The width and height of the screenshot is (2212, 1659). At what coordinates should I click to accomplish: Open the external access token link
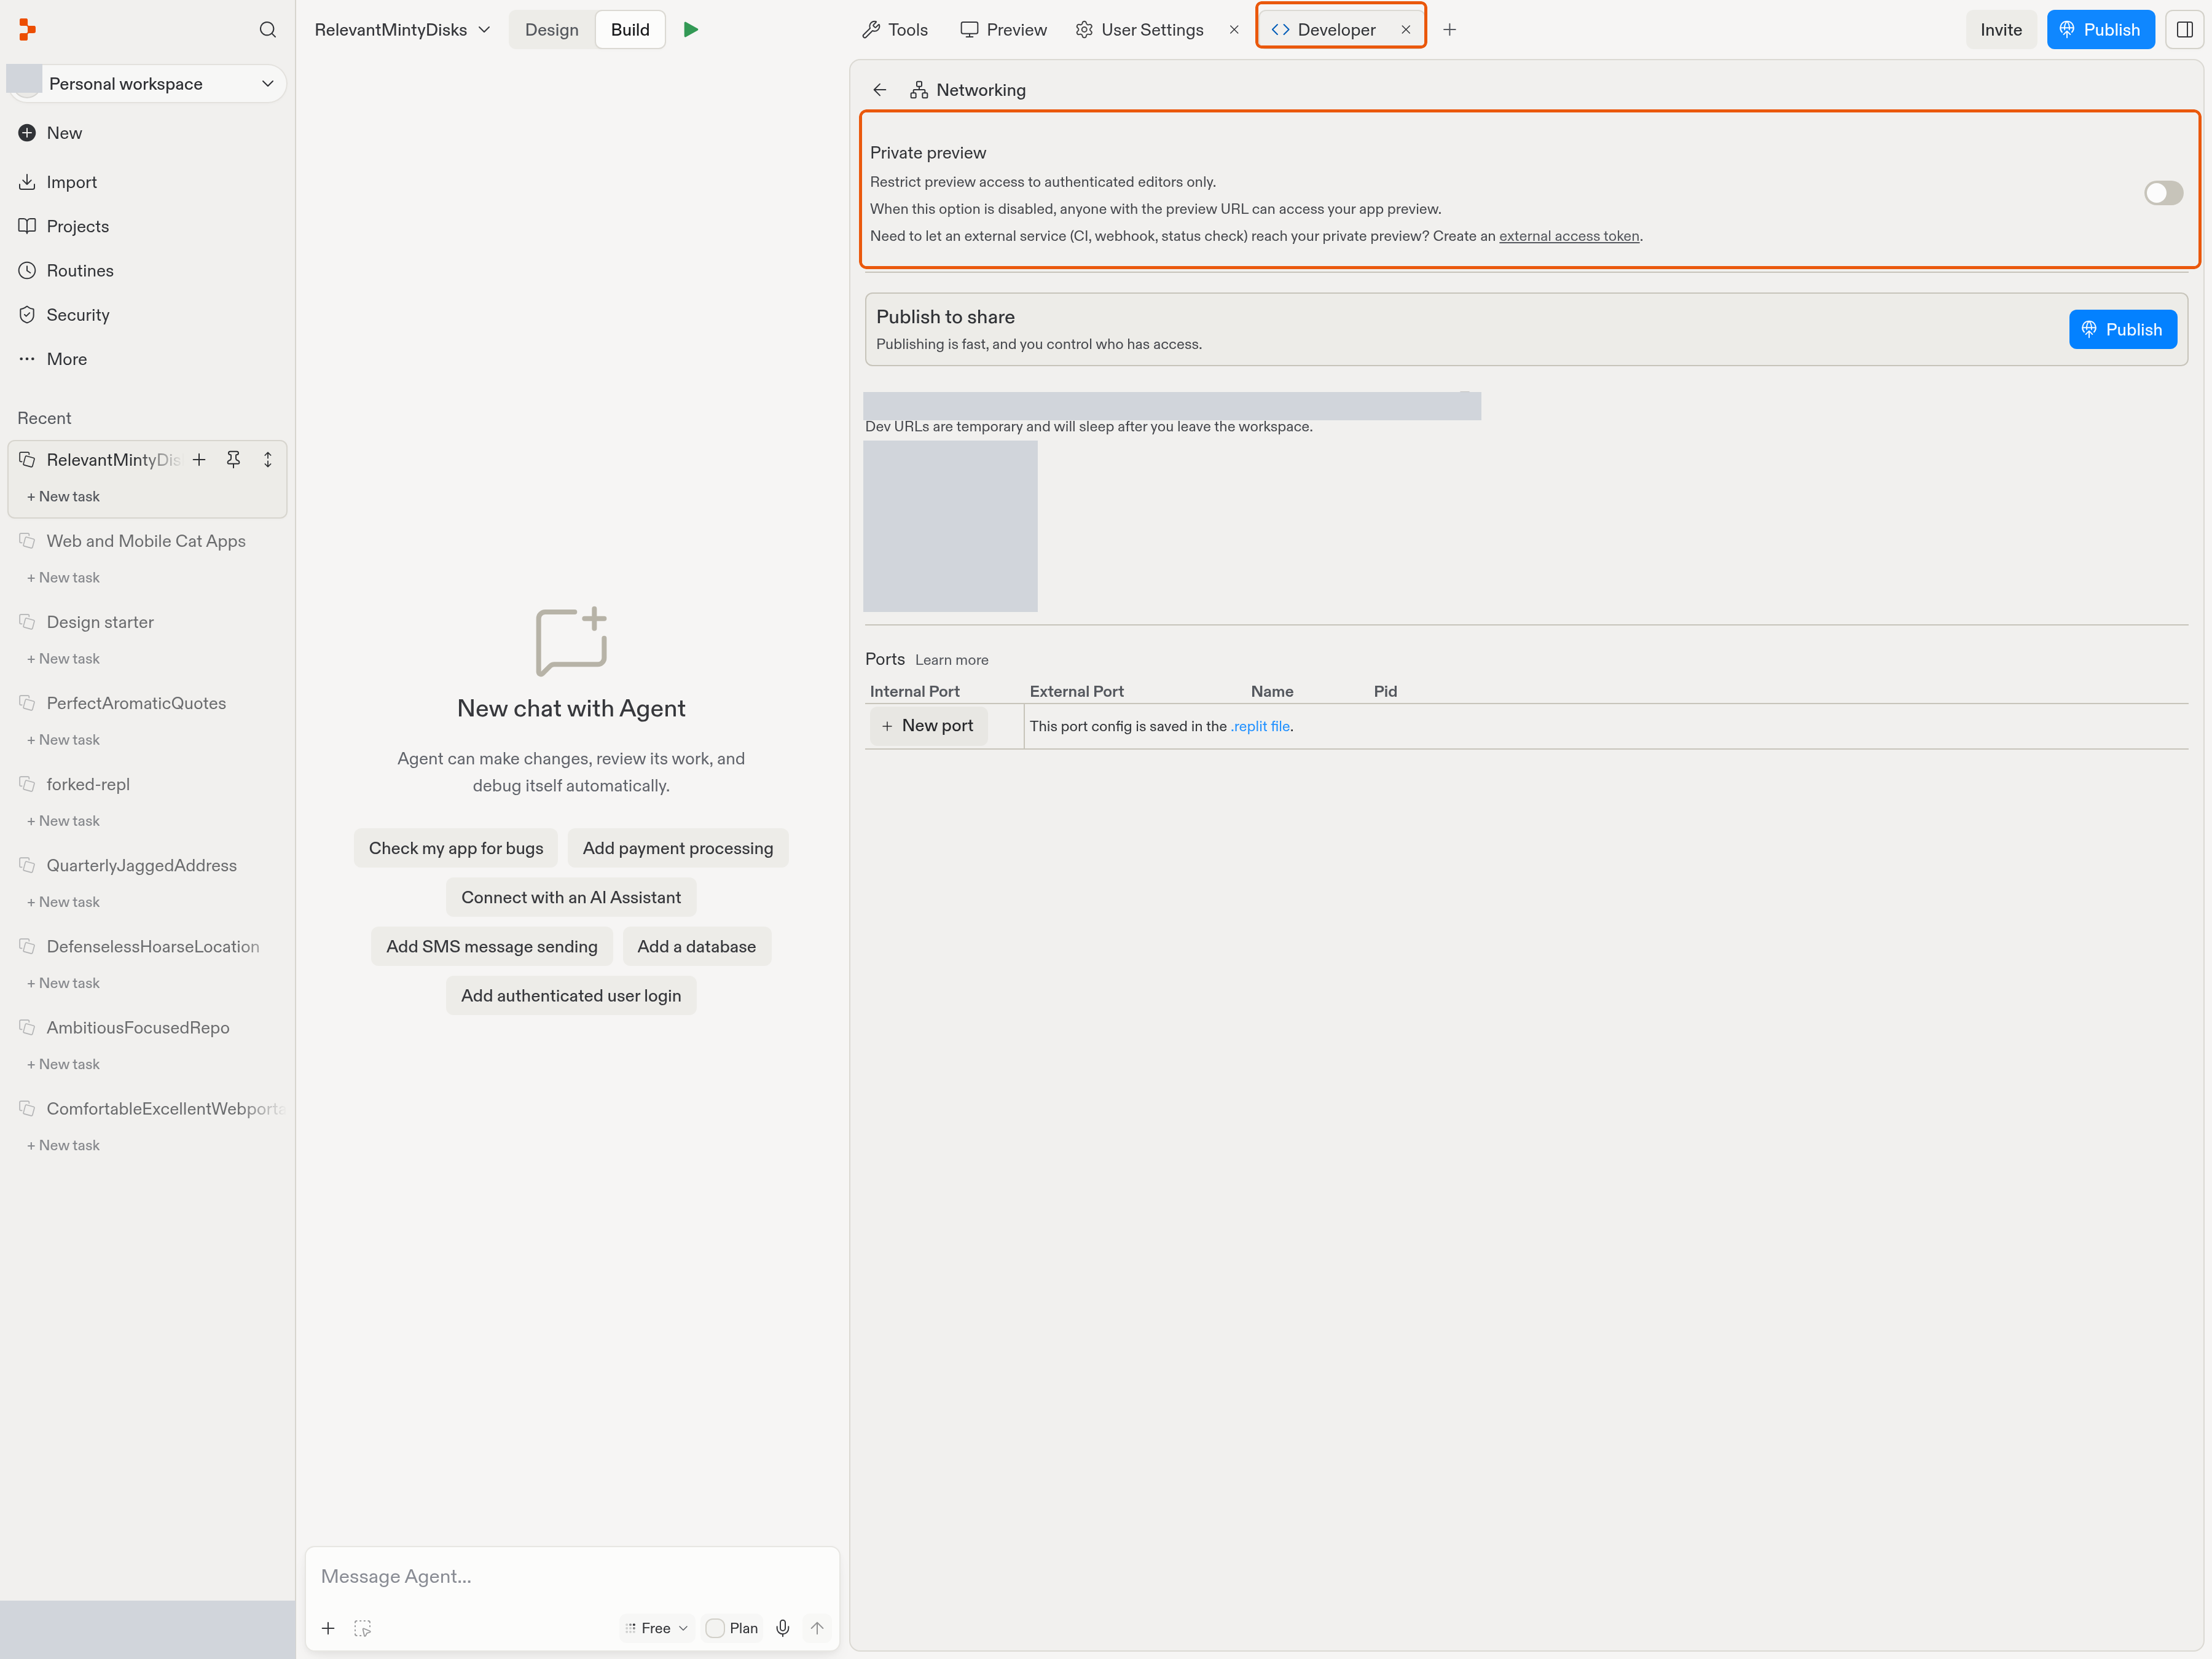pos(1569,236)
